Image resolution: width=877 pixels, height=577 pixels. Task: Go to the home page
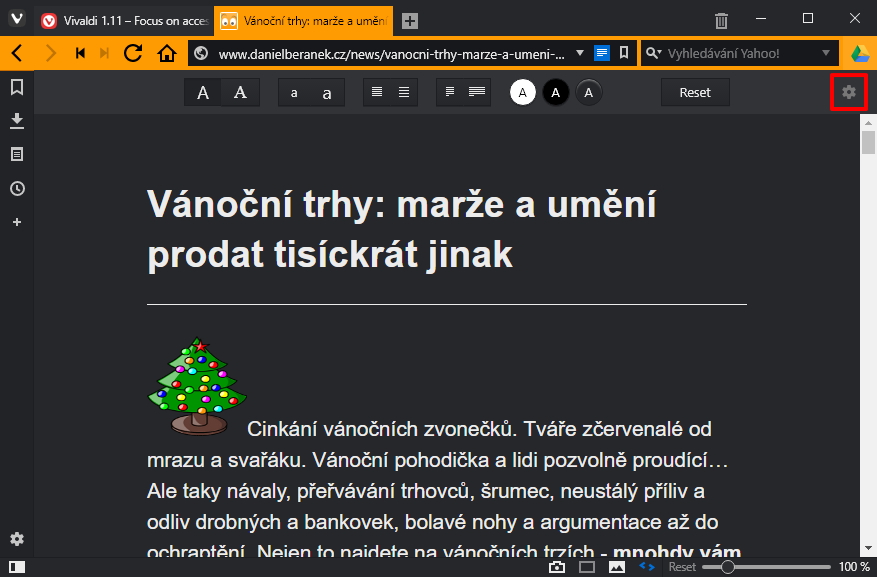coord(167,54)
